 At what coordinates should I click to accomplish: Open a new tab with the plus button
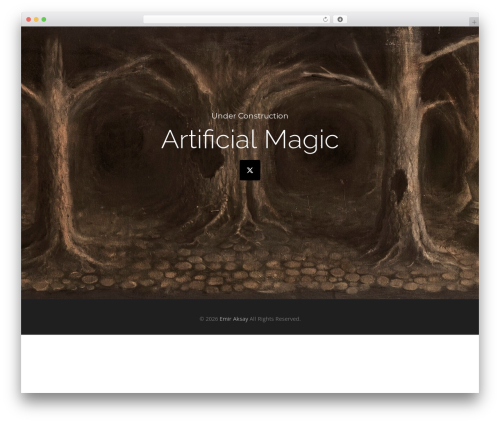point(474,22)
